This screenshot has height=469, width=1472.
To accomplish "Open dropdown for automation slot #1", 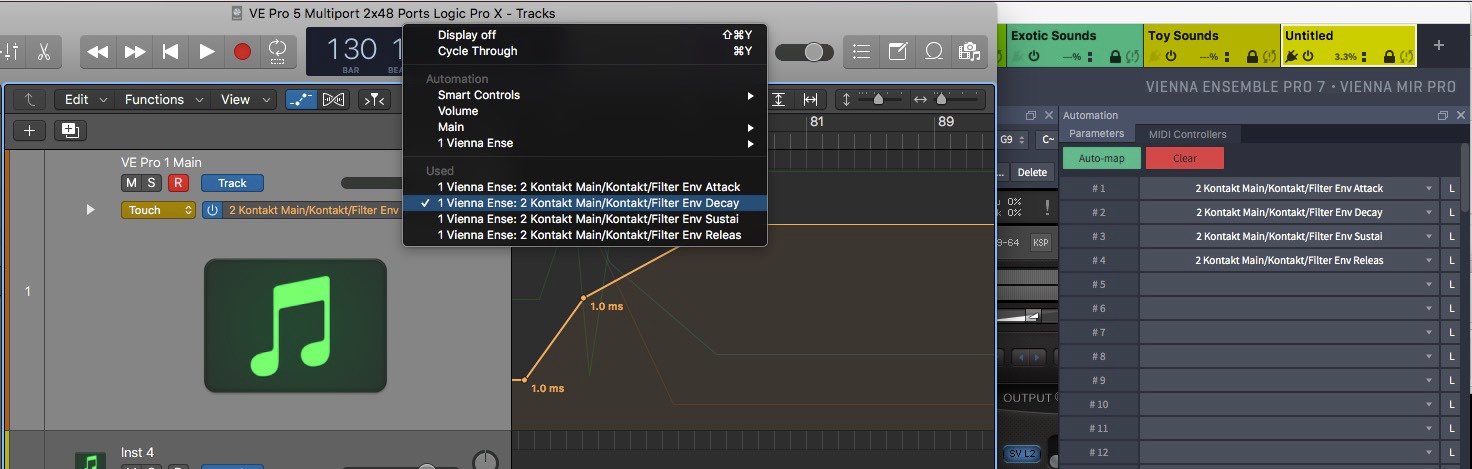I will tap(1288, 188).
